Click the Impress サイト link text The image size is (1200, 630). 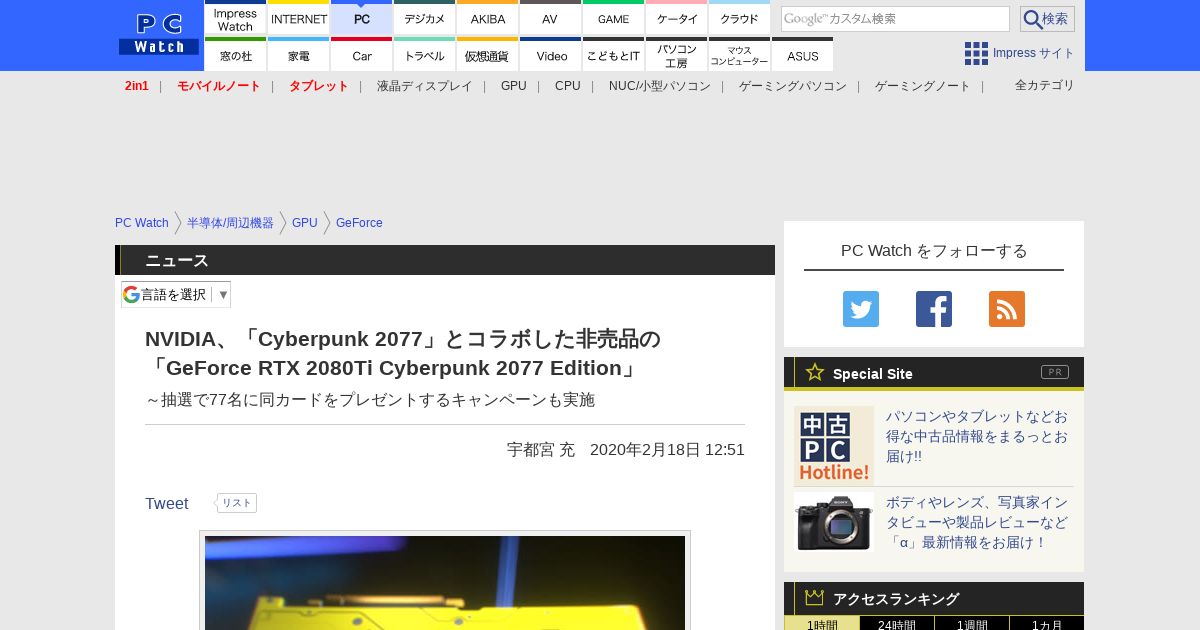point(1034,54)
